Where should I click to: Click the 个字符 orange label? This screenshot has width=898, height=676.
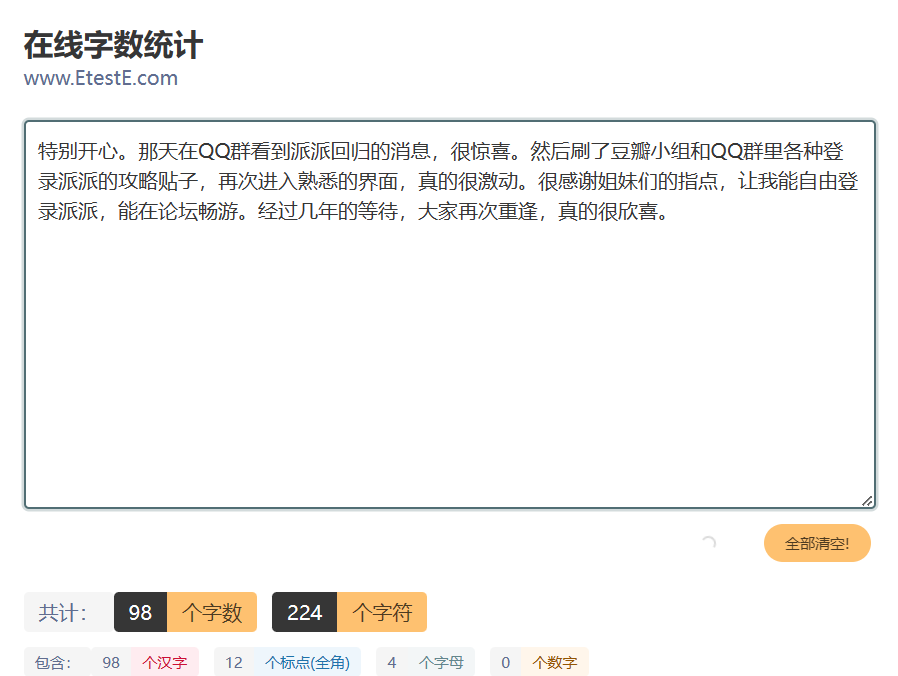pyautogui.click(x=382, y=612)
